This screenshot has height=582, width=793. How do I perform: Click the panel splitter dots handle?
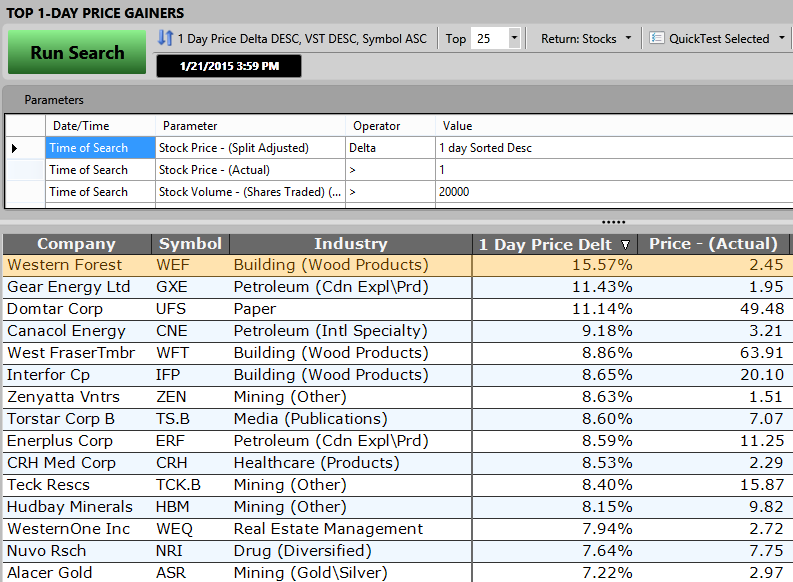pyautogui.click(x=612, y=222)
